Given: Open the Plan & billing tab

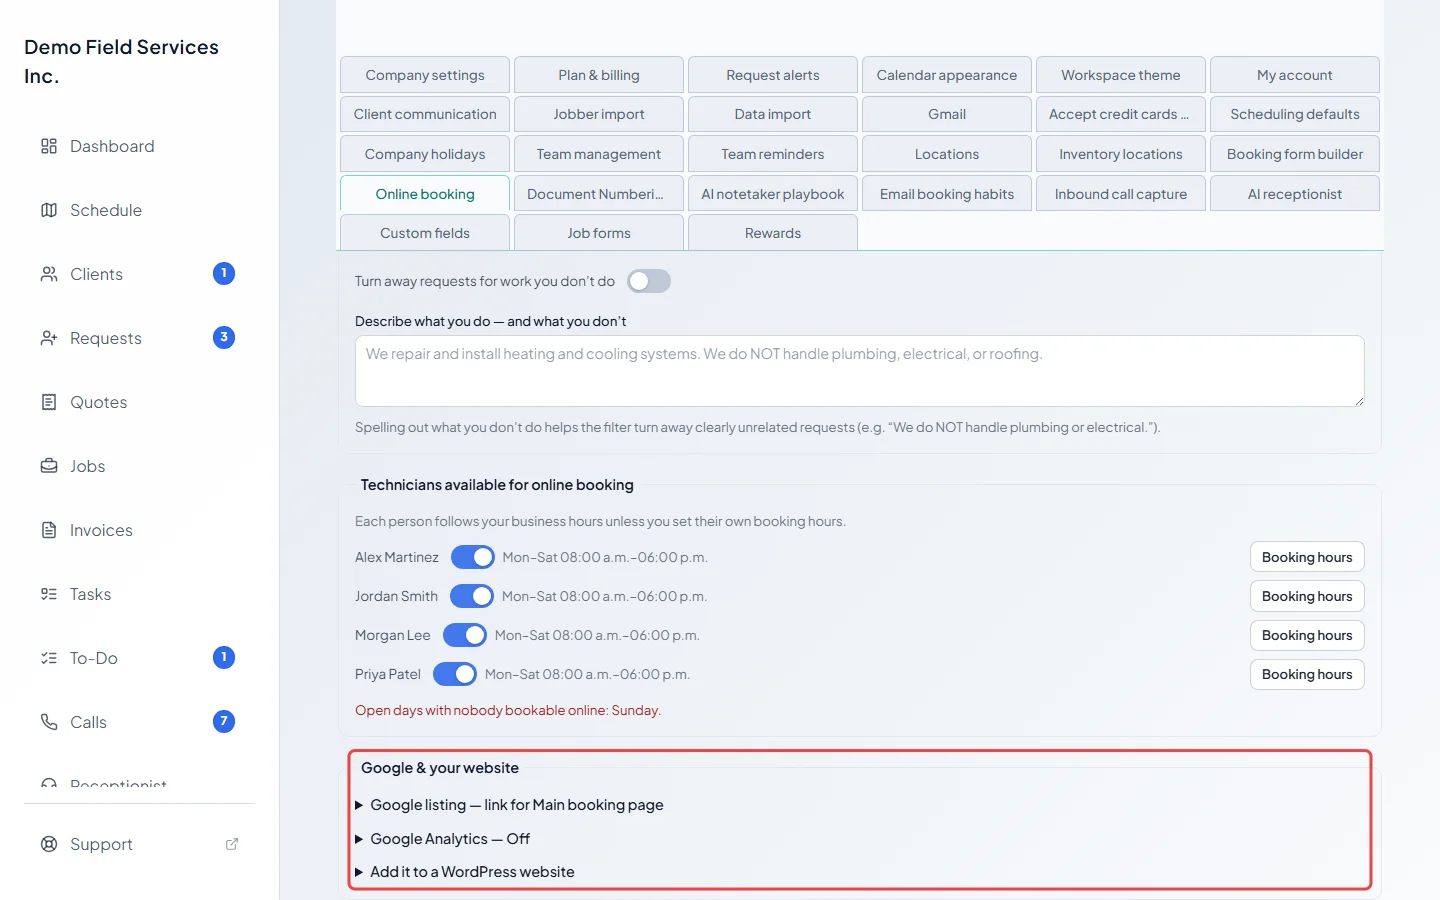Looking at the screenshot, I should tap(599, 75).
